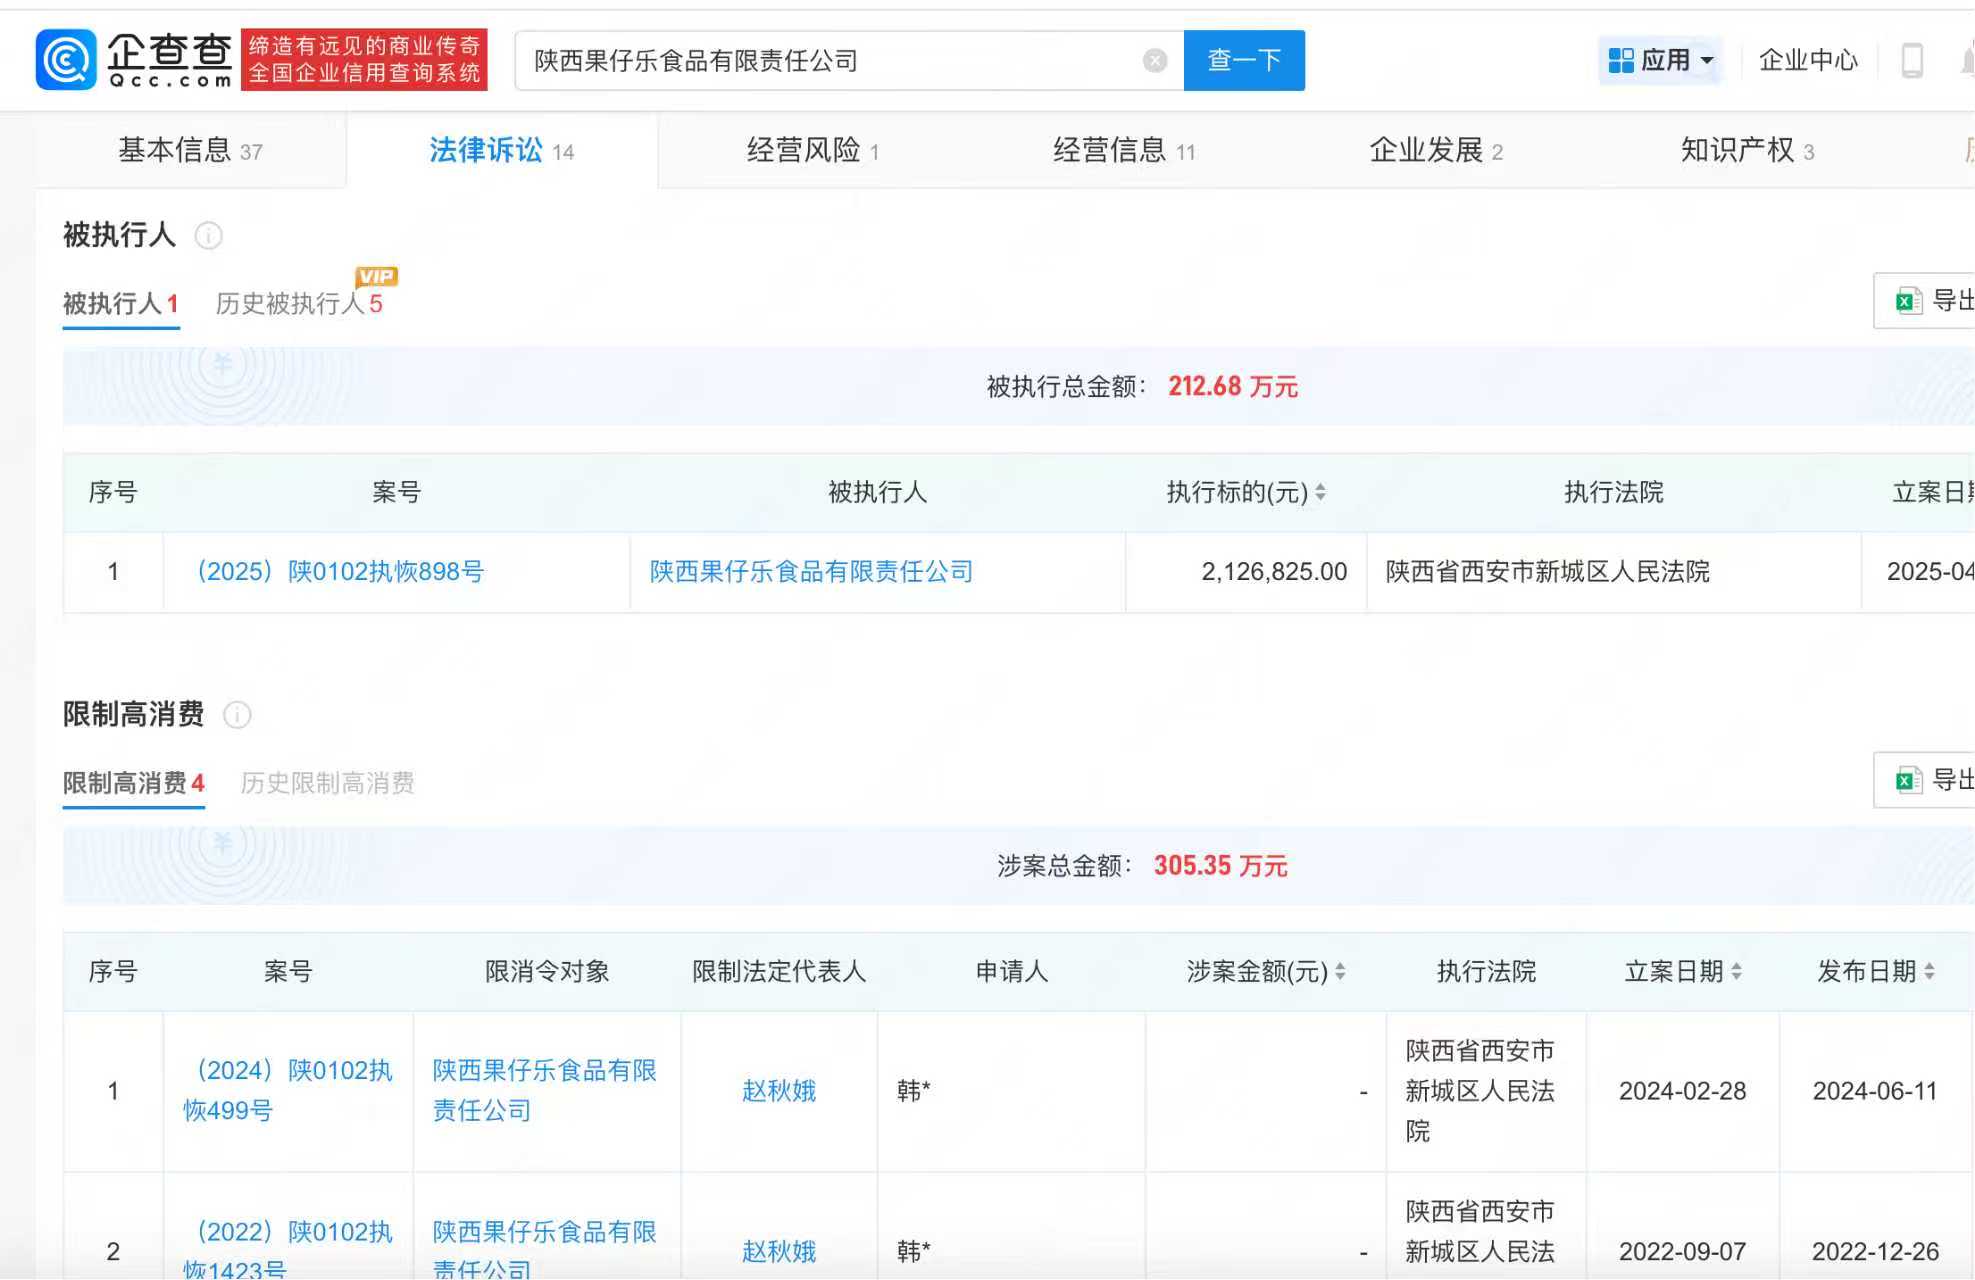
Task: Sort by 执行标的(元) column arrows
Action: pos(1321,492)
